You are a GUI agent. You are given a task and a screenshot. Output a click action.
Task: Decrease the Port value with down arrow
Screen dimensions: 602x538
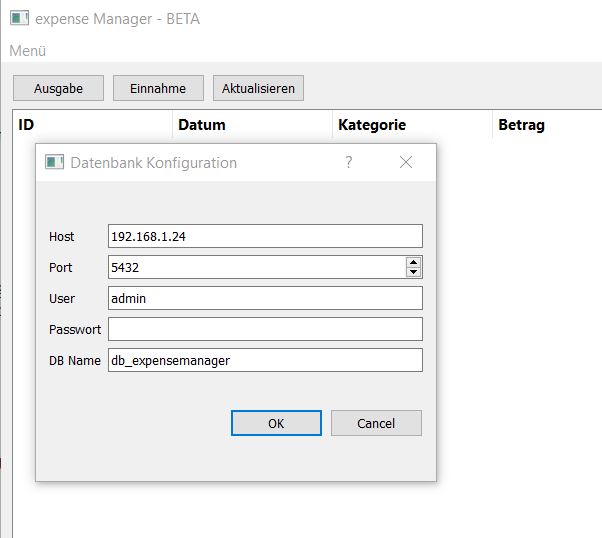(413, 272)
